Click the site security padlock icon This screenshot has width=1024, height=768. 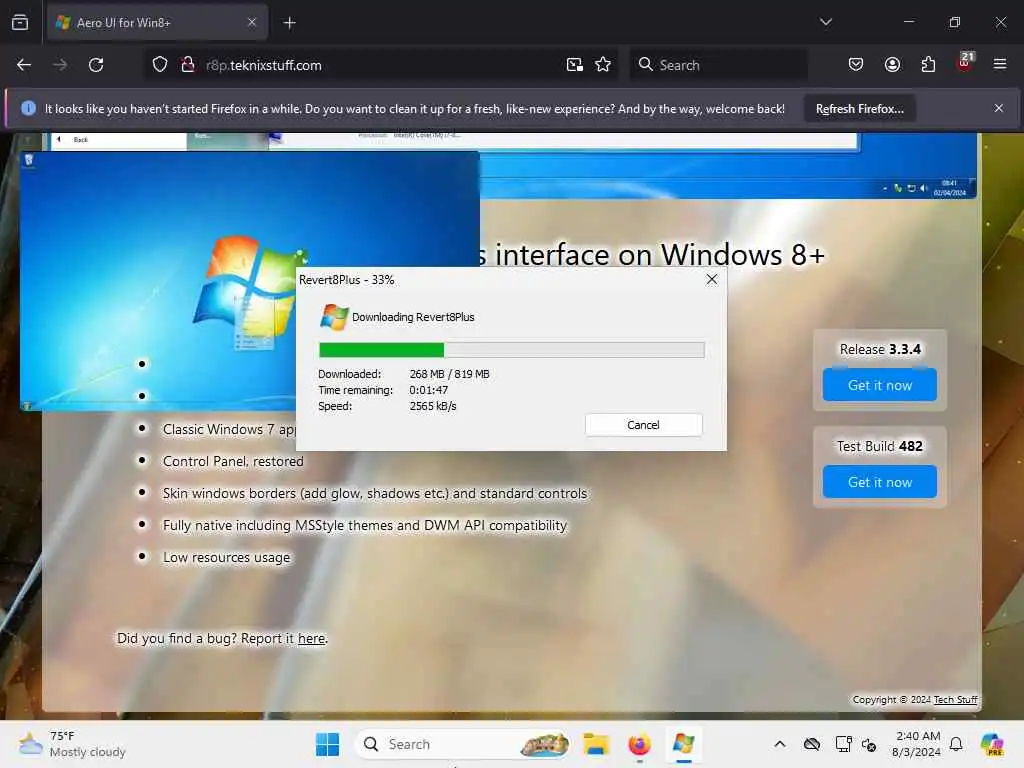(x=188, y=65)
